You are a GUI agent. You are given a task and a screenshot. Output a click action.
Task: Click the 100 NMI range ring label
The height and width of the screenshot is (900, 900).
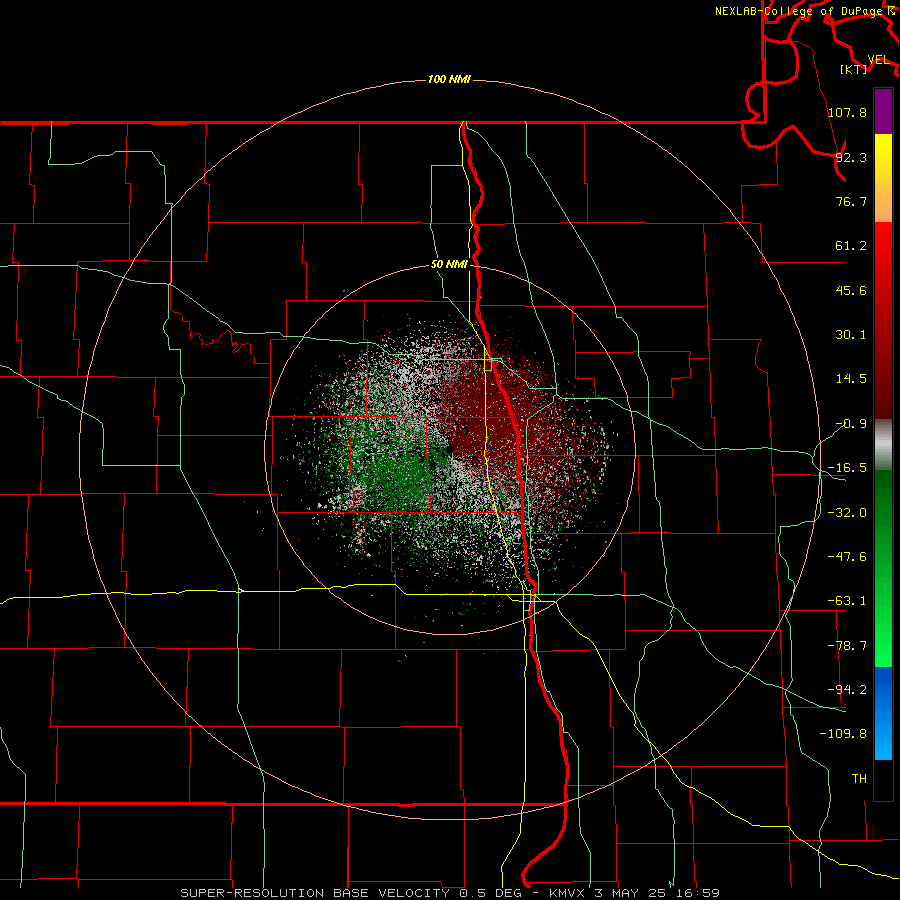click(x=449, y=79)
